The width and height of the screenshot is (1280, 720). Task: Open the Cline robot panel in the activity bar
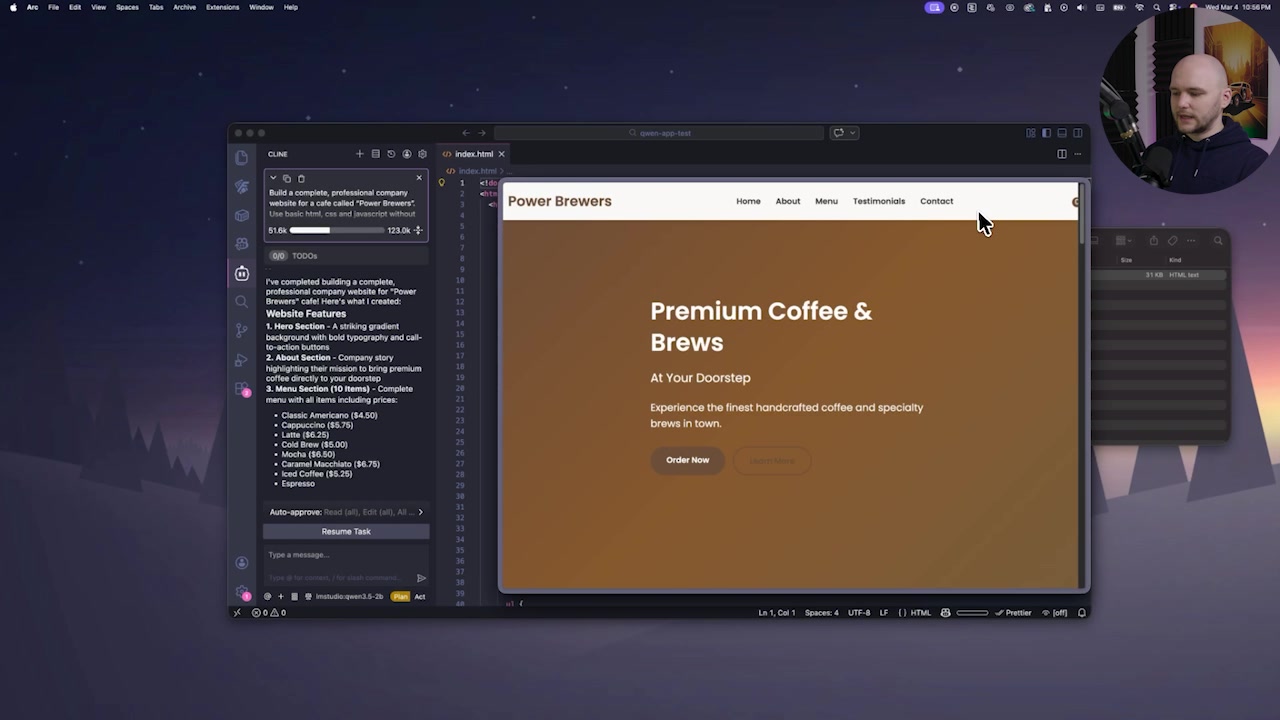(242, 273)
